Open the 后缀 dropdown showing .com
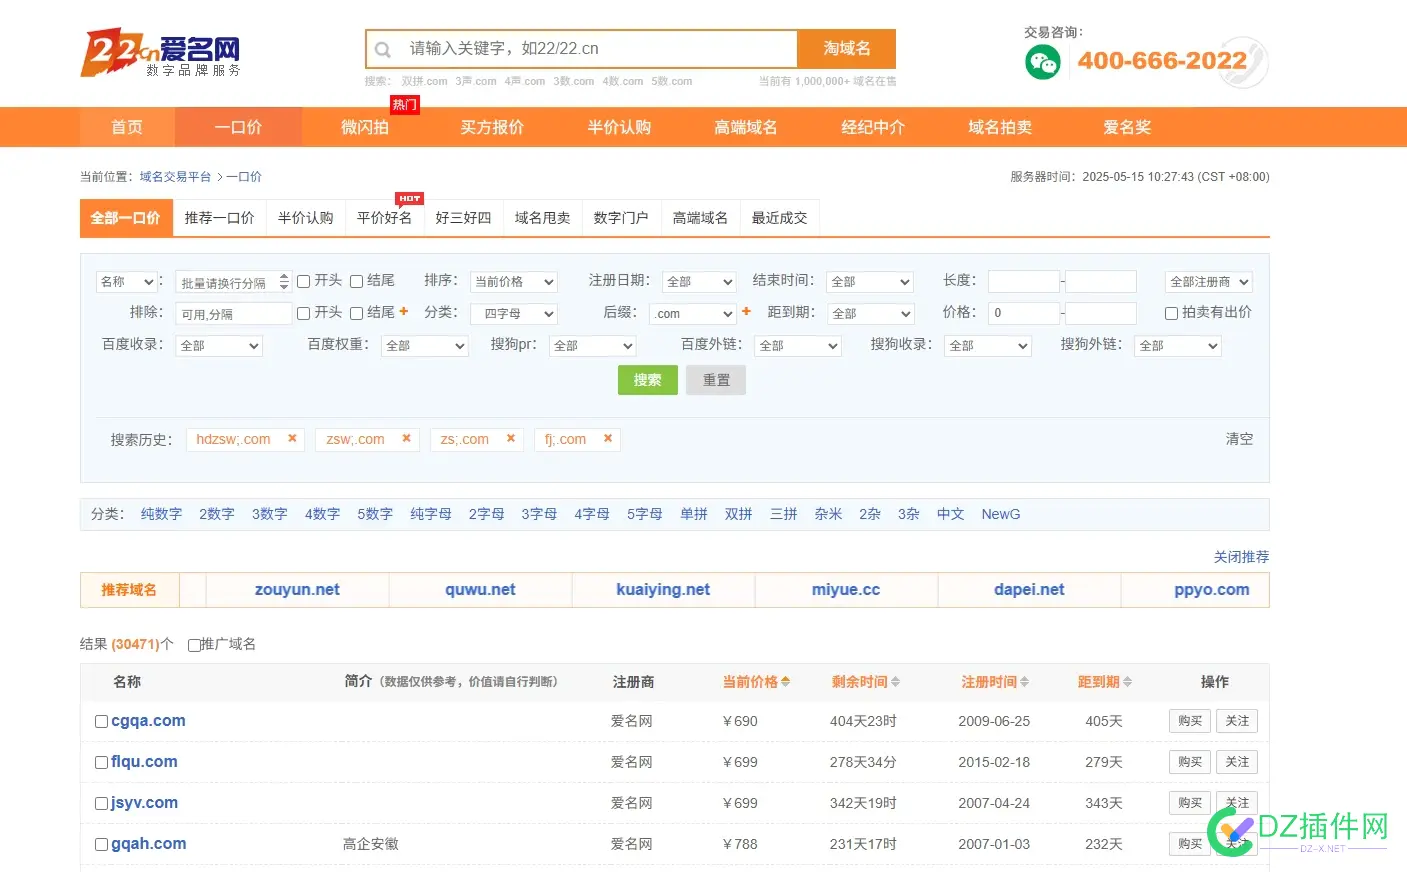 [692, 313]
